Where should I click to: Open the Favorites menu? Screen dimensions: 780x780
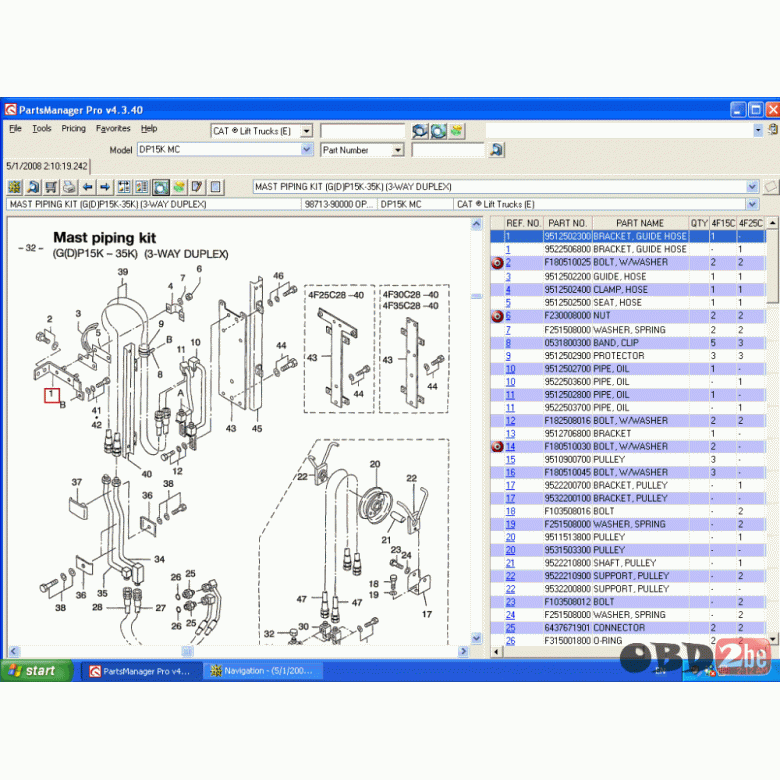pyautogui.click(x=113, y=128)
